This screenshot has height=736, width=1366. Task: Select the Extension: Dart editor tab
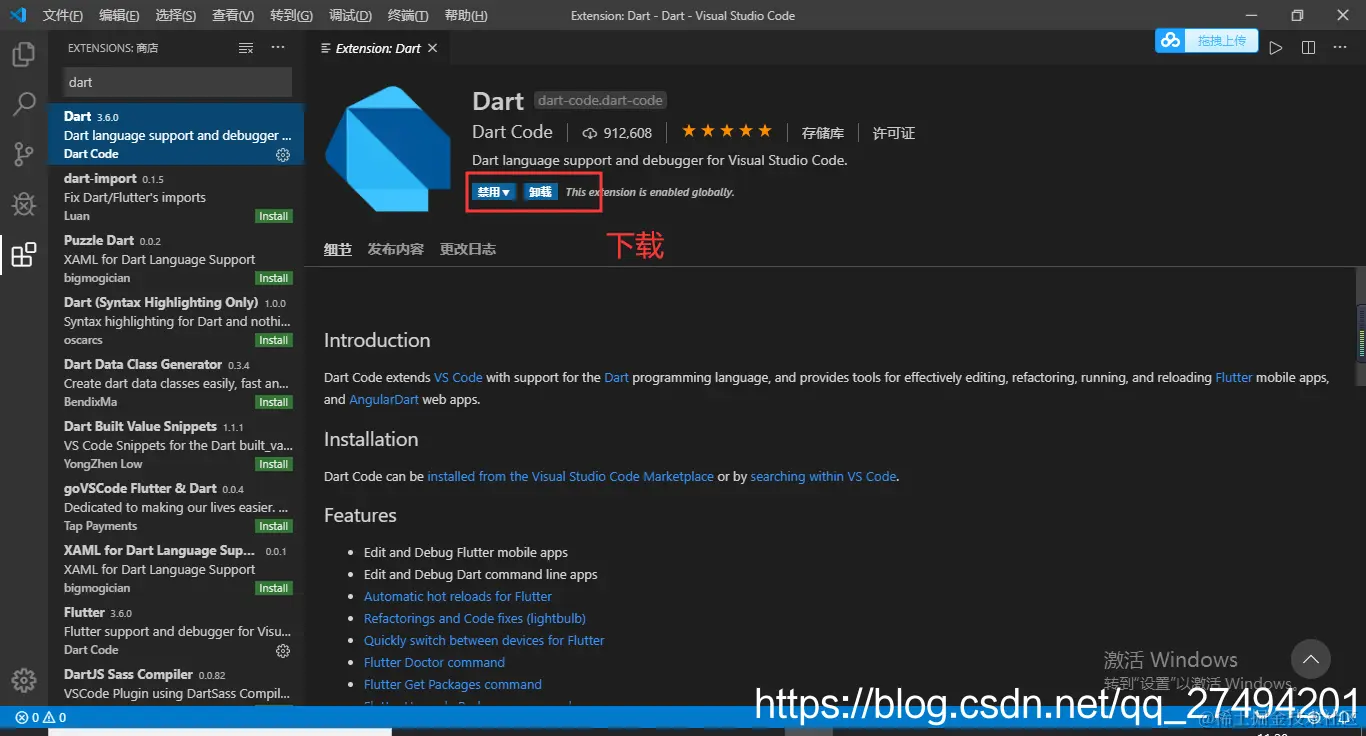[378, 48]
